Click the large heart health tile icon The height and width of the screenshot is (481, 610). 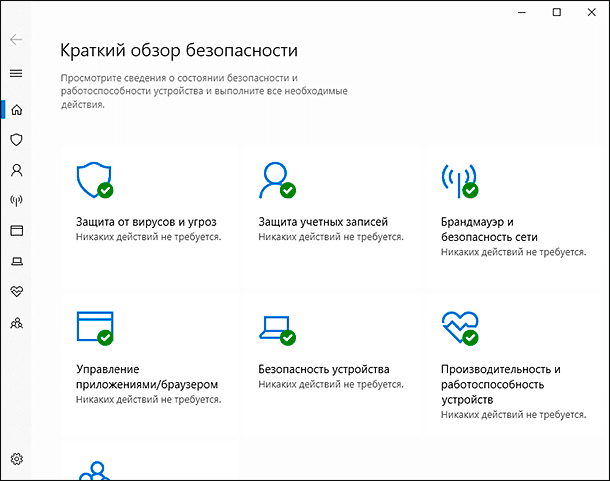point(460,328)
